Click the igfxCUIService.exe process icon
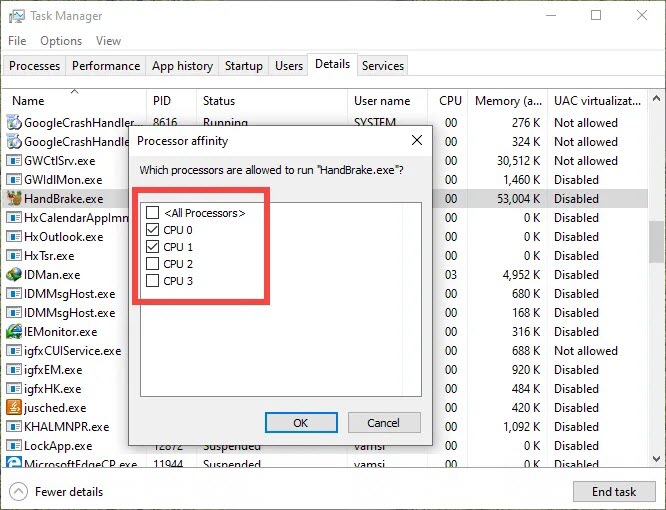Viewport: 666px width, 510px height. pos(14,350)
